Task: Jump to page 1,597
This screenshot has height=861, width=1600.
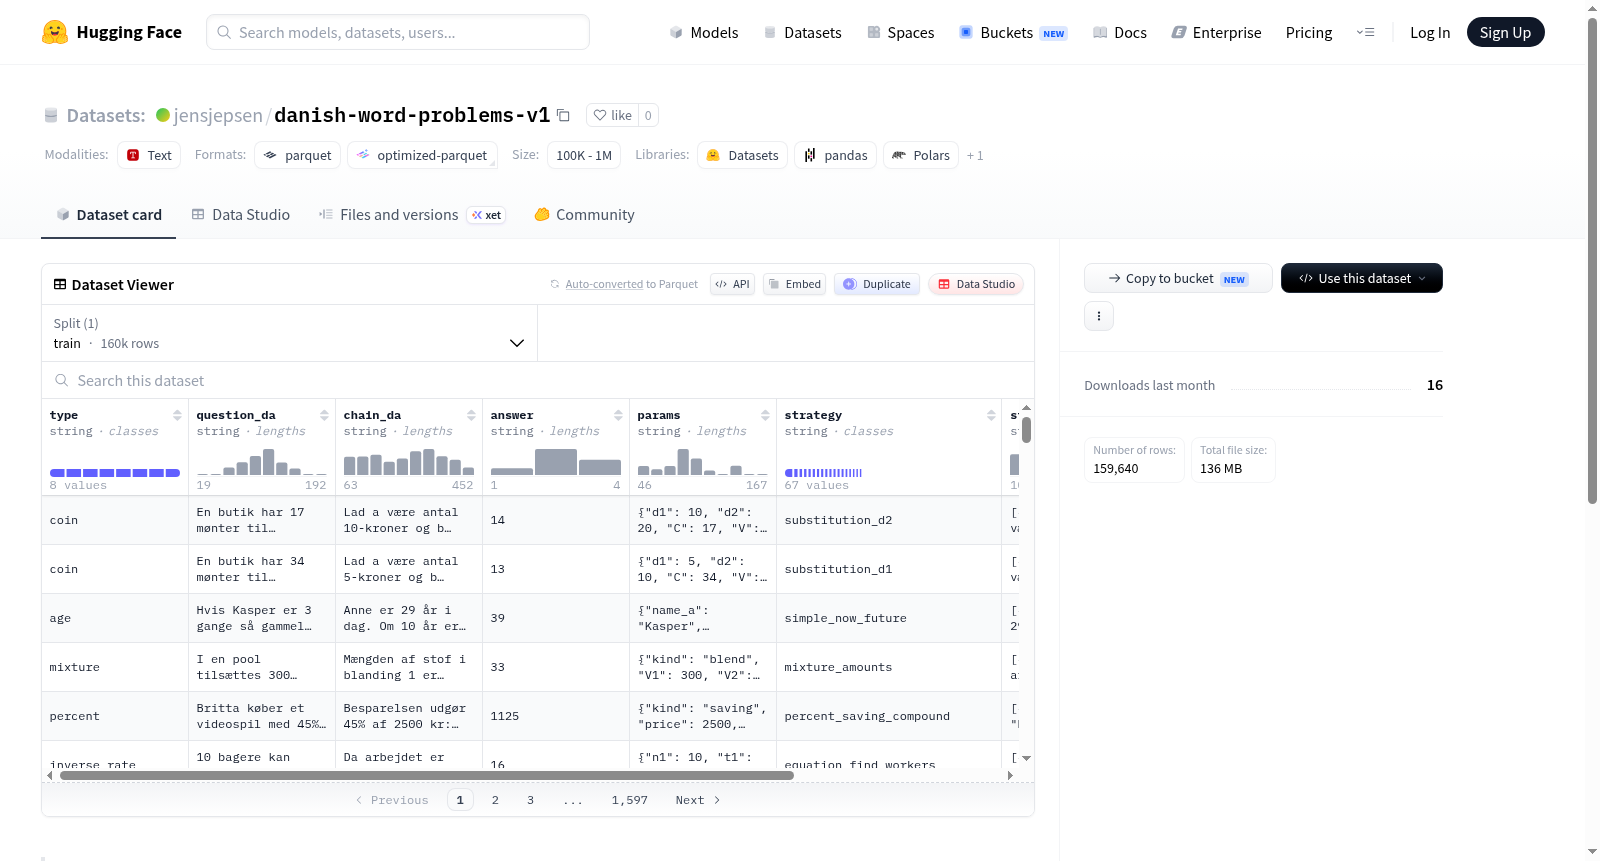Action: coord(630,800)
